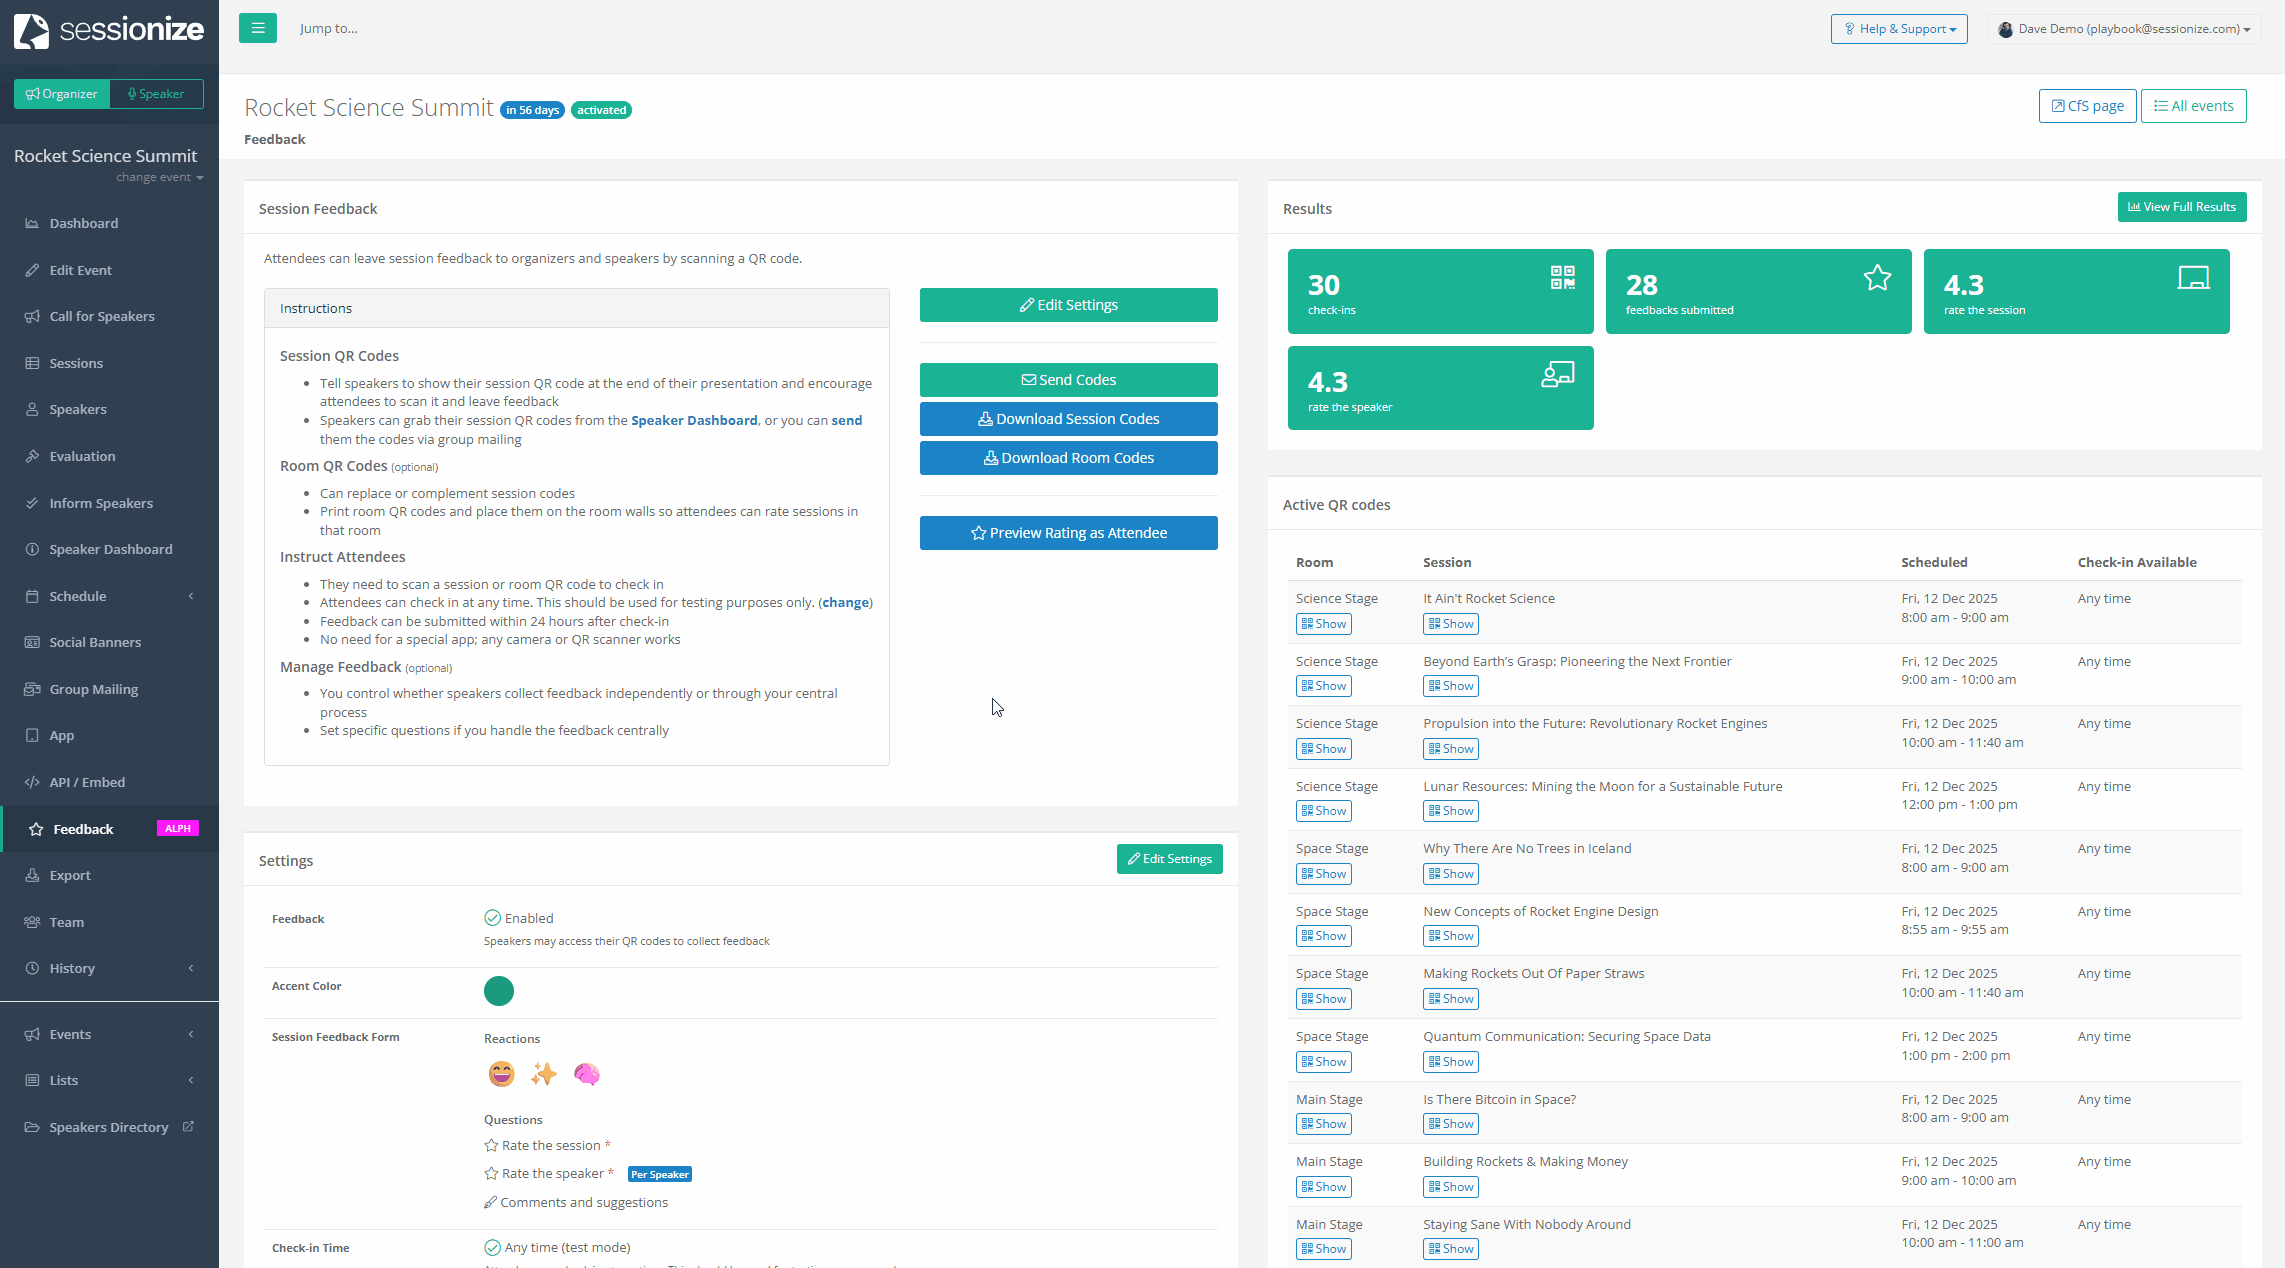Viewport: 2285px width, 1268px height.
Task: Open Help & Support dropdown
Action: click(1898, 29)
